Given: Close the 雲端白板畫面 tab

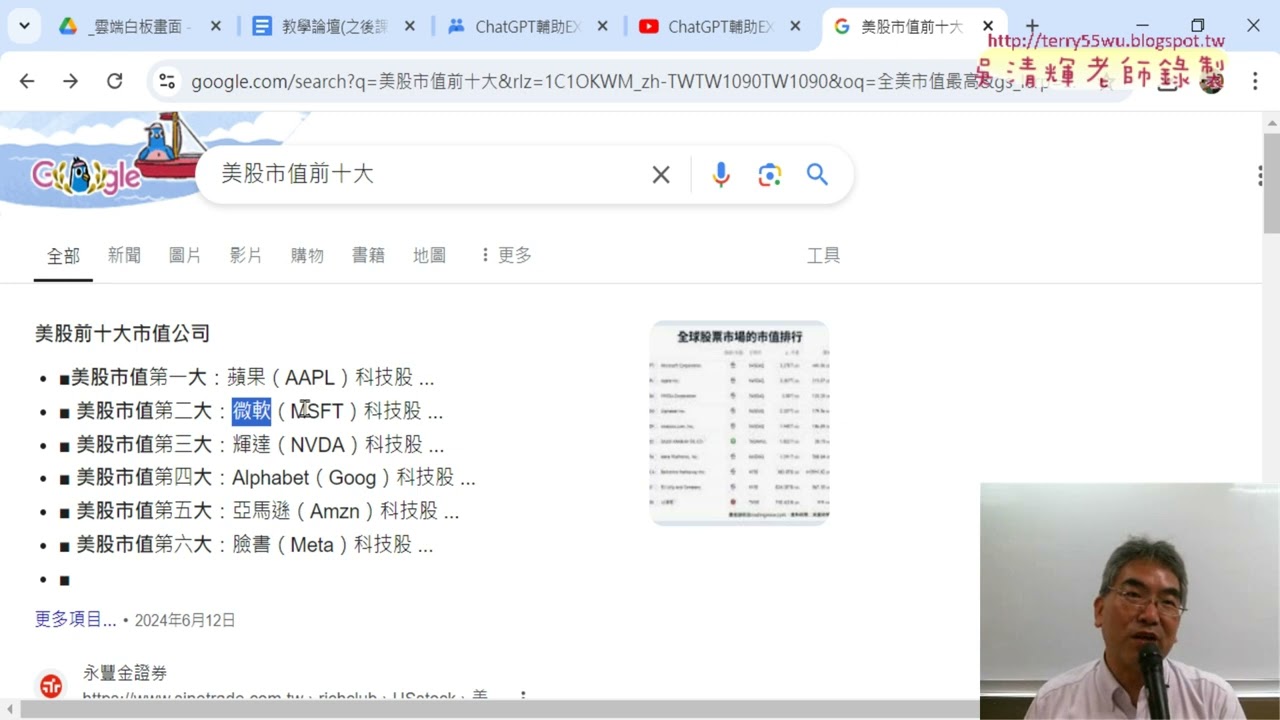Looking at the screenshot, I should (x=215, y=27).
